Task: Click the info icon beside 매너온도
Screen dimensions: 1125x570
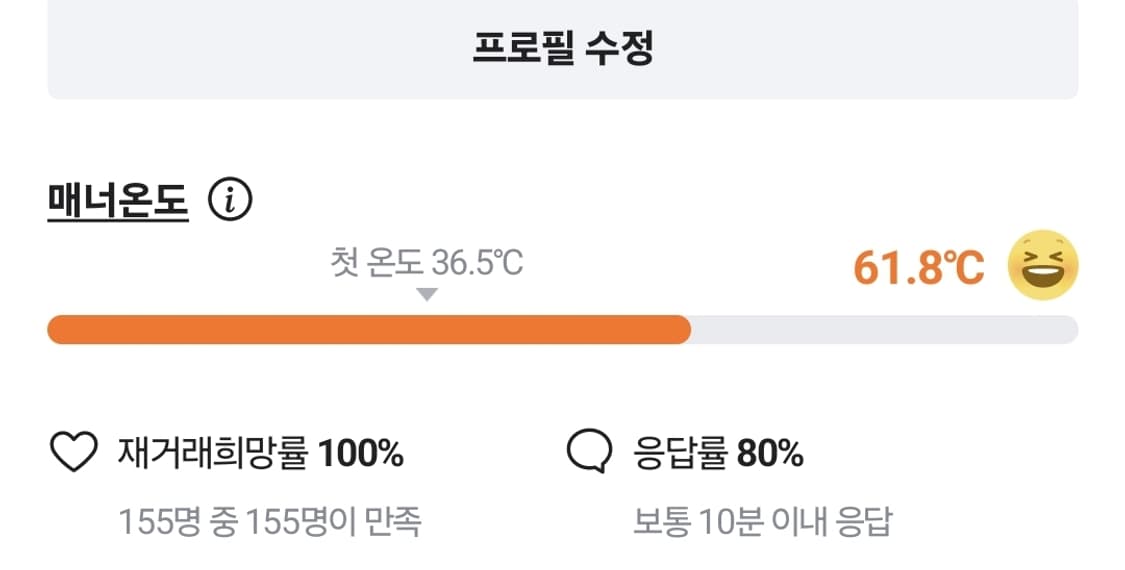Action: coord(230,202)
